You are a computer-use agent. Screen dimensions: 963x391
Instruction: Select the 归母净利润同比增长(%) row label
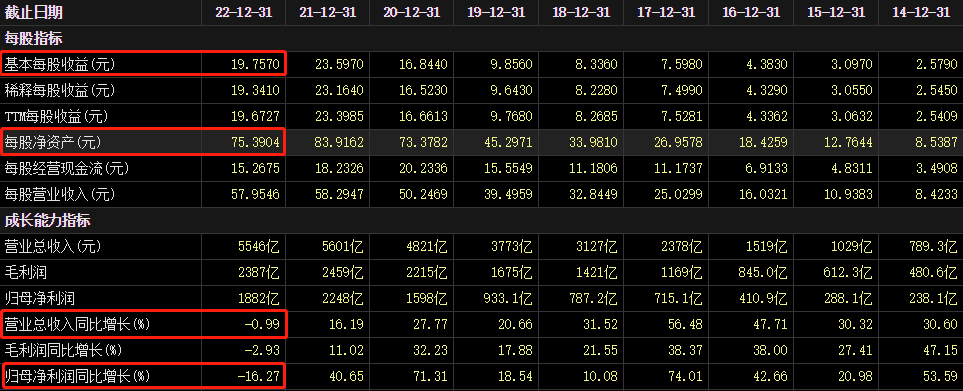77,376
